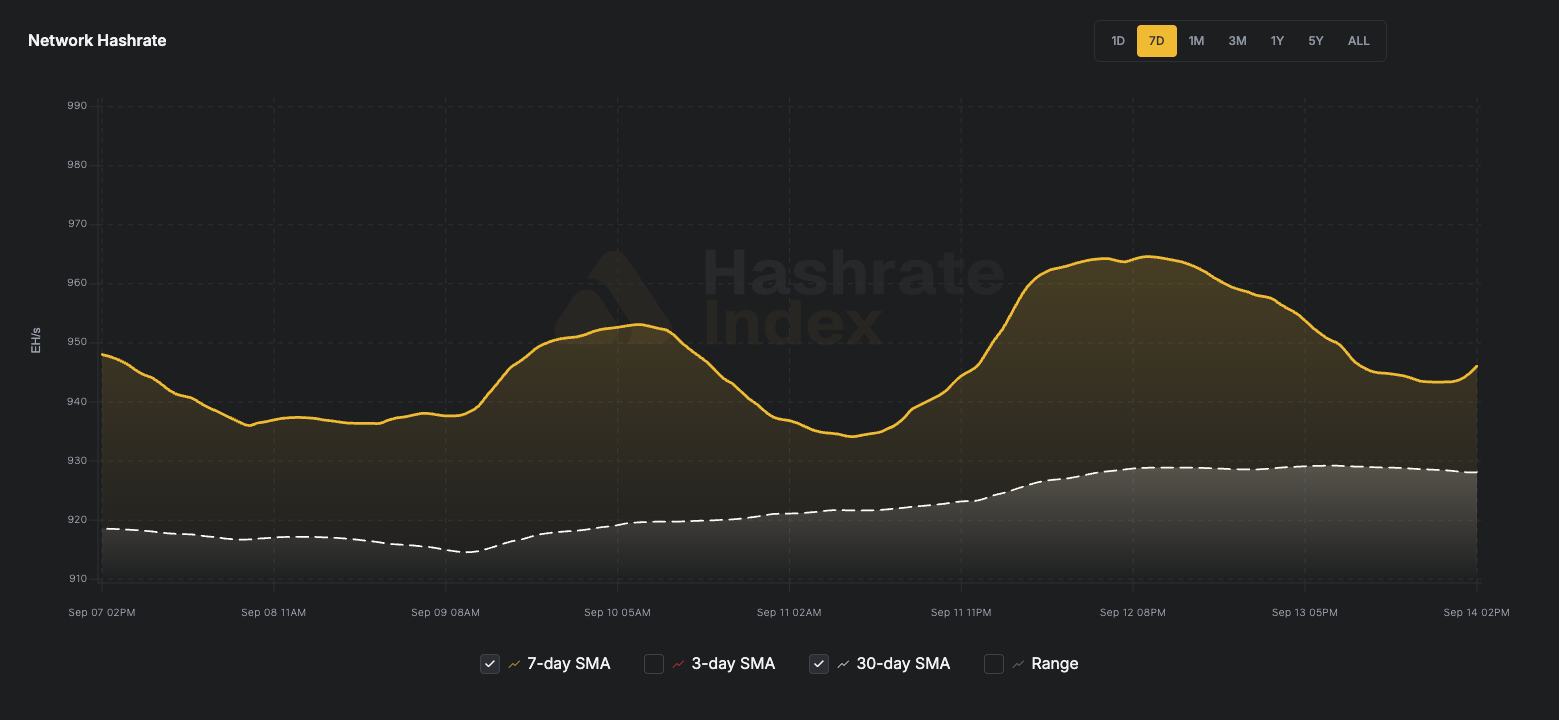
Task: Switch to the 5Y time range
Action: click(x=1316, y=41)
